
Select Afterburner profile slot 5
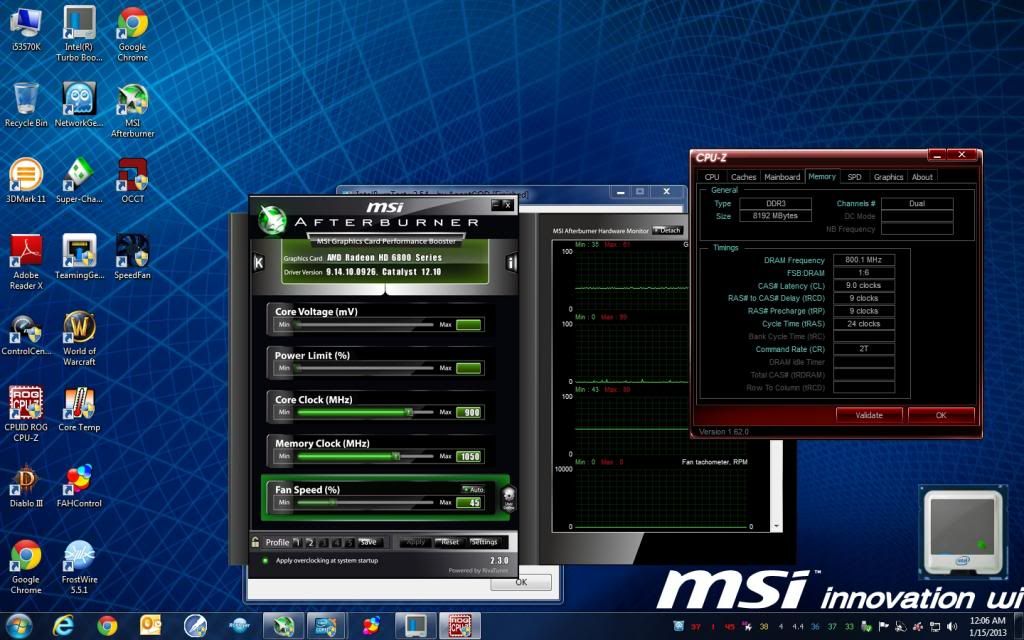[349, 542]
